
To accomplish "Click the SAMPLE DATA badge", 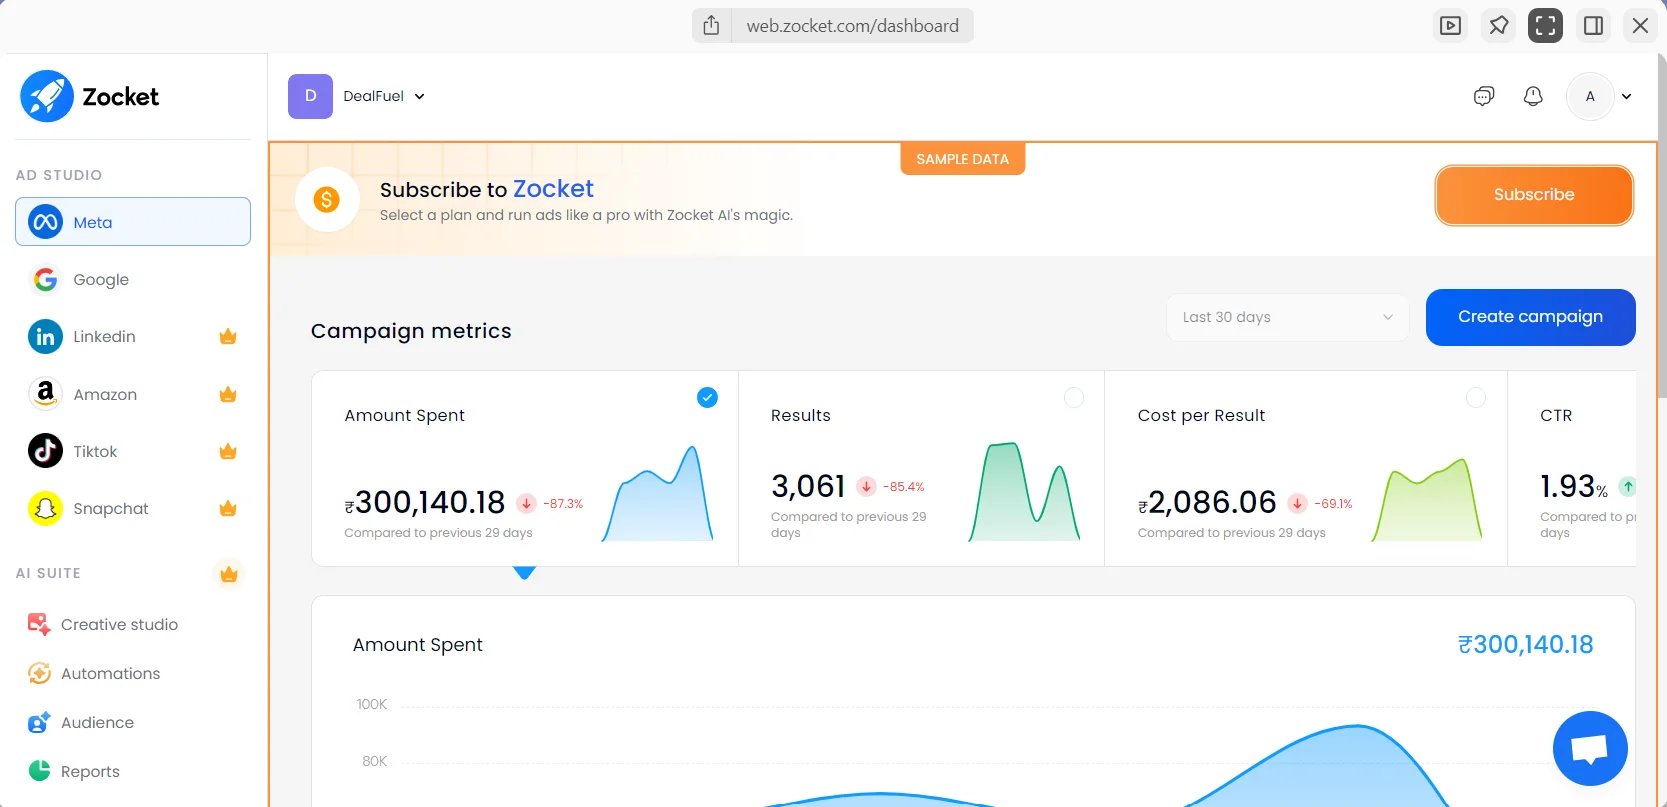I will coord(962,159).
